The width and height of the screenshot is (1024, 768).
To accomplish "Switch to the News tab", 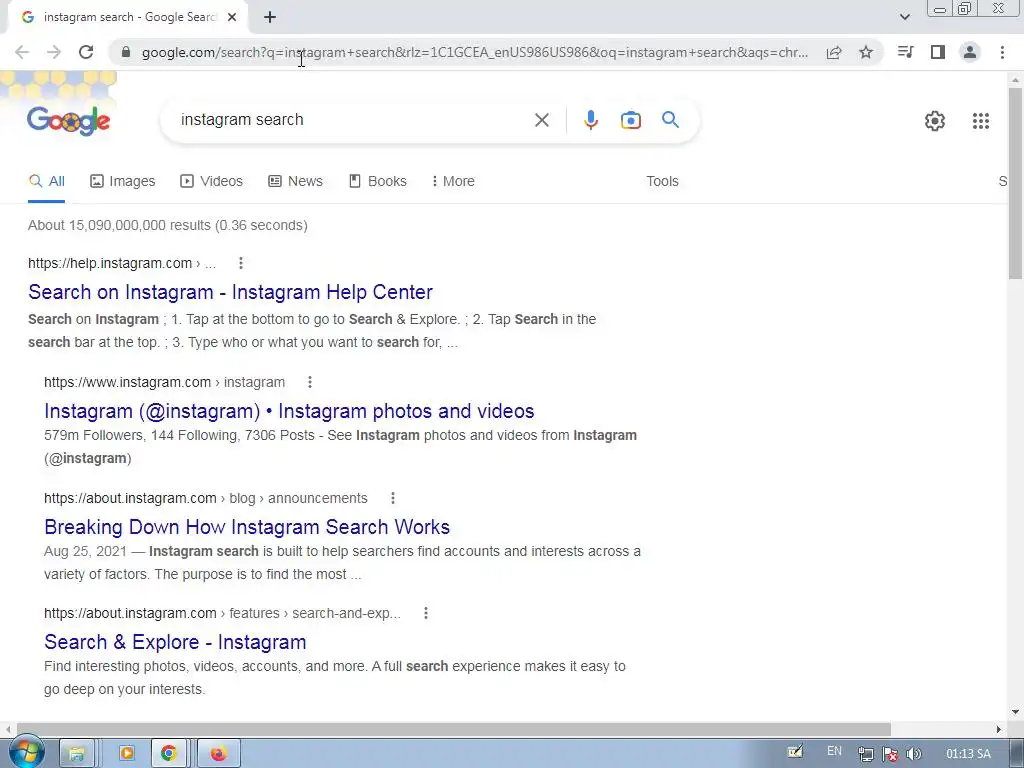I will tap(296, 182).
